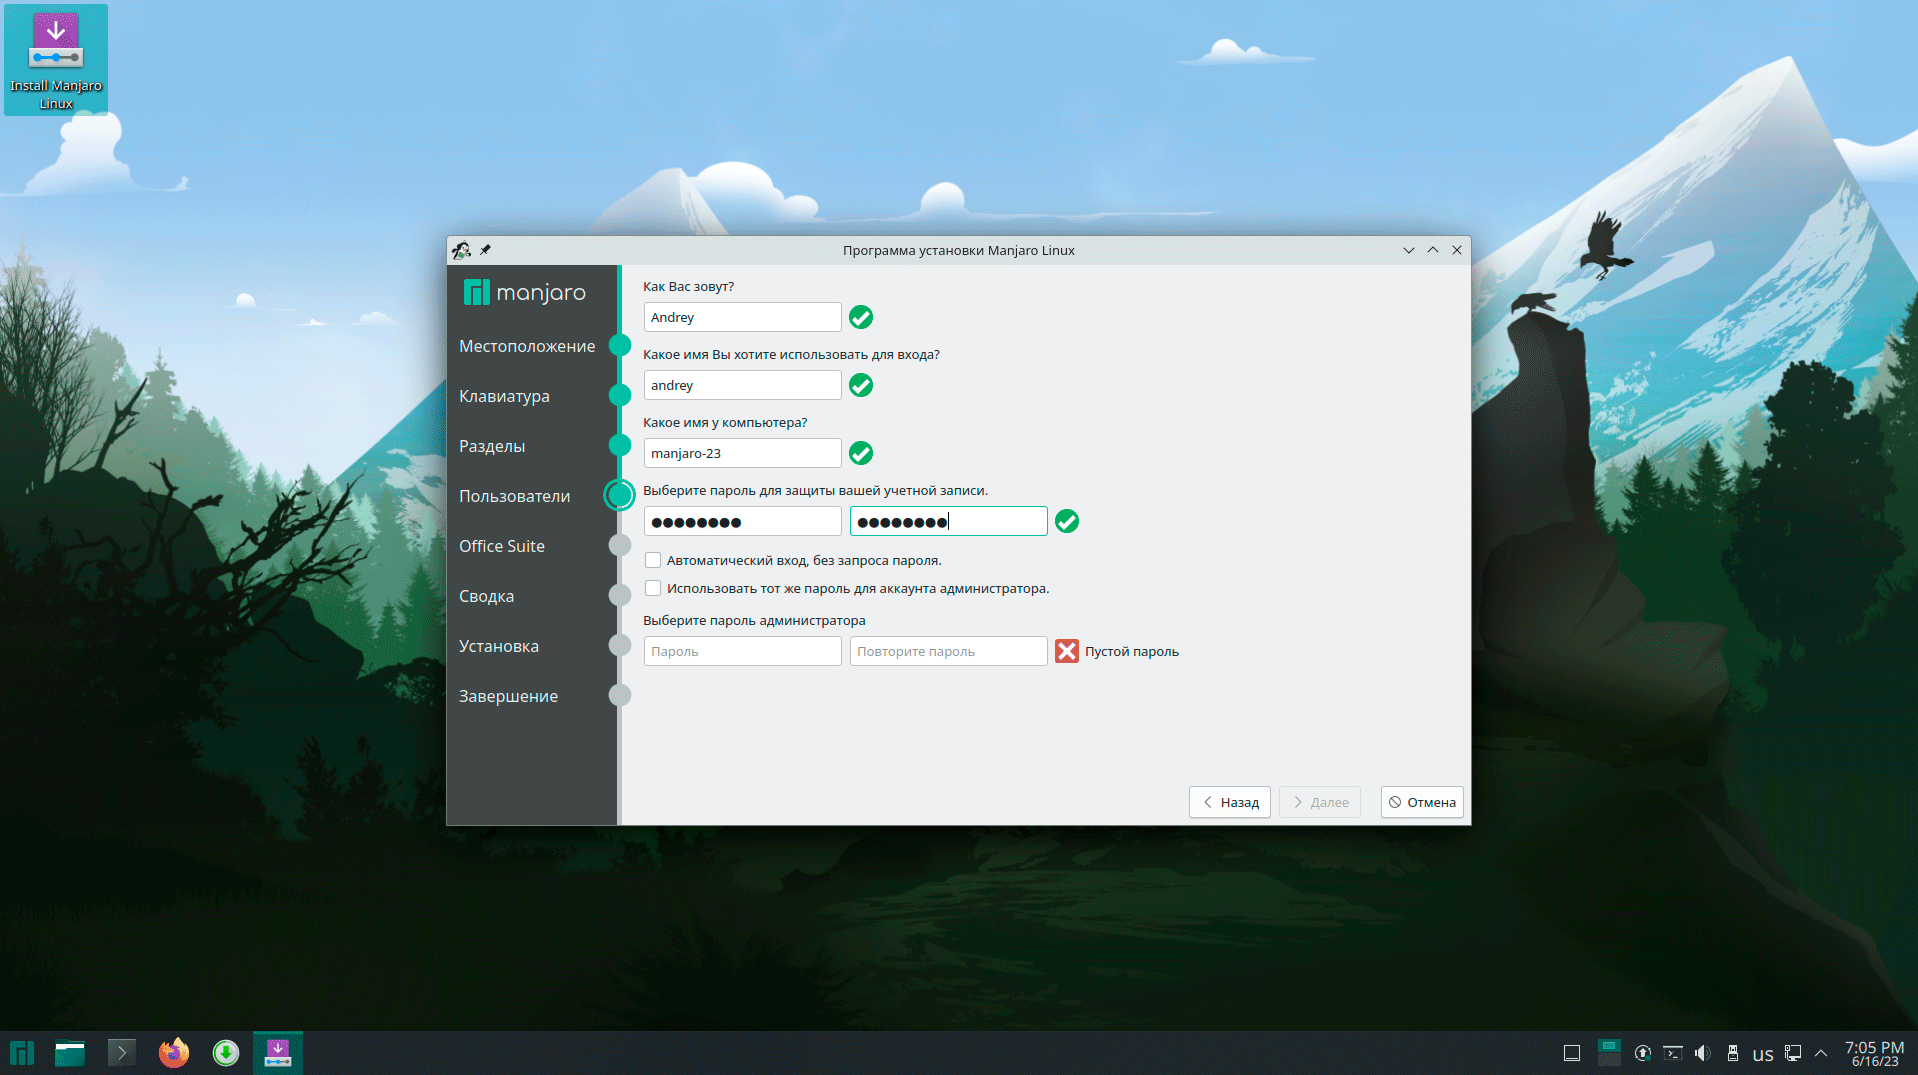This screenshot has height=1075, width=1918.
Task: Select the 'Завершение' step in sidebar
Action: pos(508,696)
